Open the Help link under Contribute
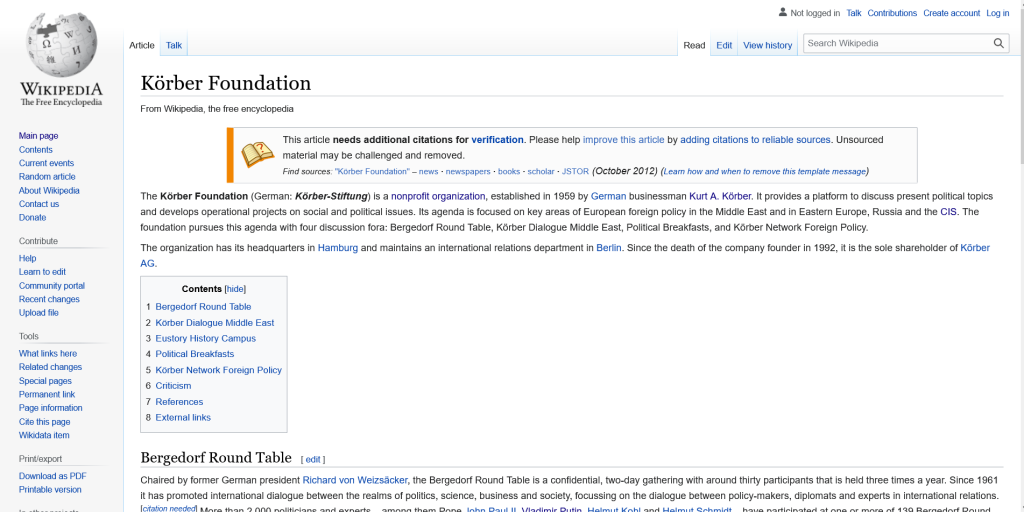The height and width of the screenshot is (513, 1024). point(27,258)
